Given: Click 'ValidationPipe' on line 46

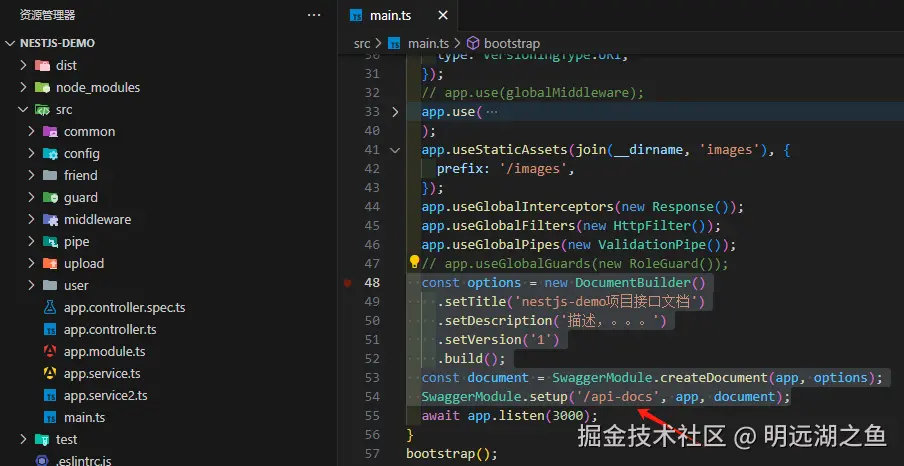Looking at the screenshot, I should click(x=651, y=245).
